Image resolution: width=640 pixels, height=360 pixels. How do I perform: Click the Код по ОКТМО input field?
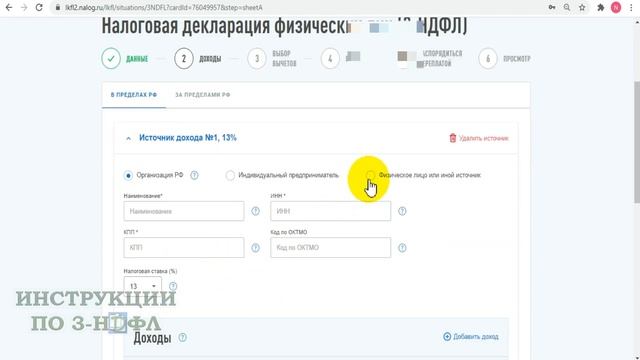pyautogui.click(x=331, y=247)
